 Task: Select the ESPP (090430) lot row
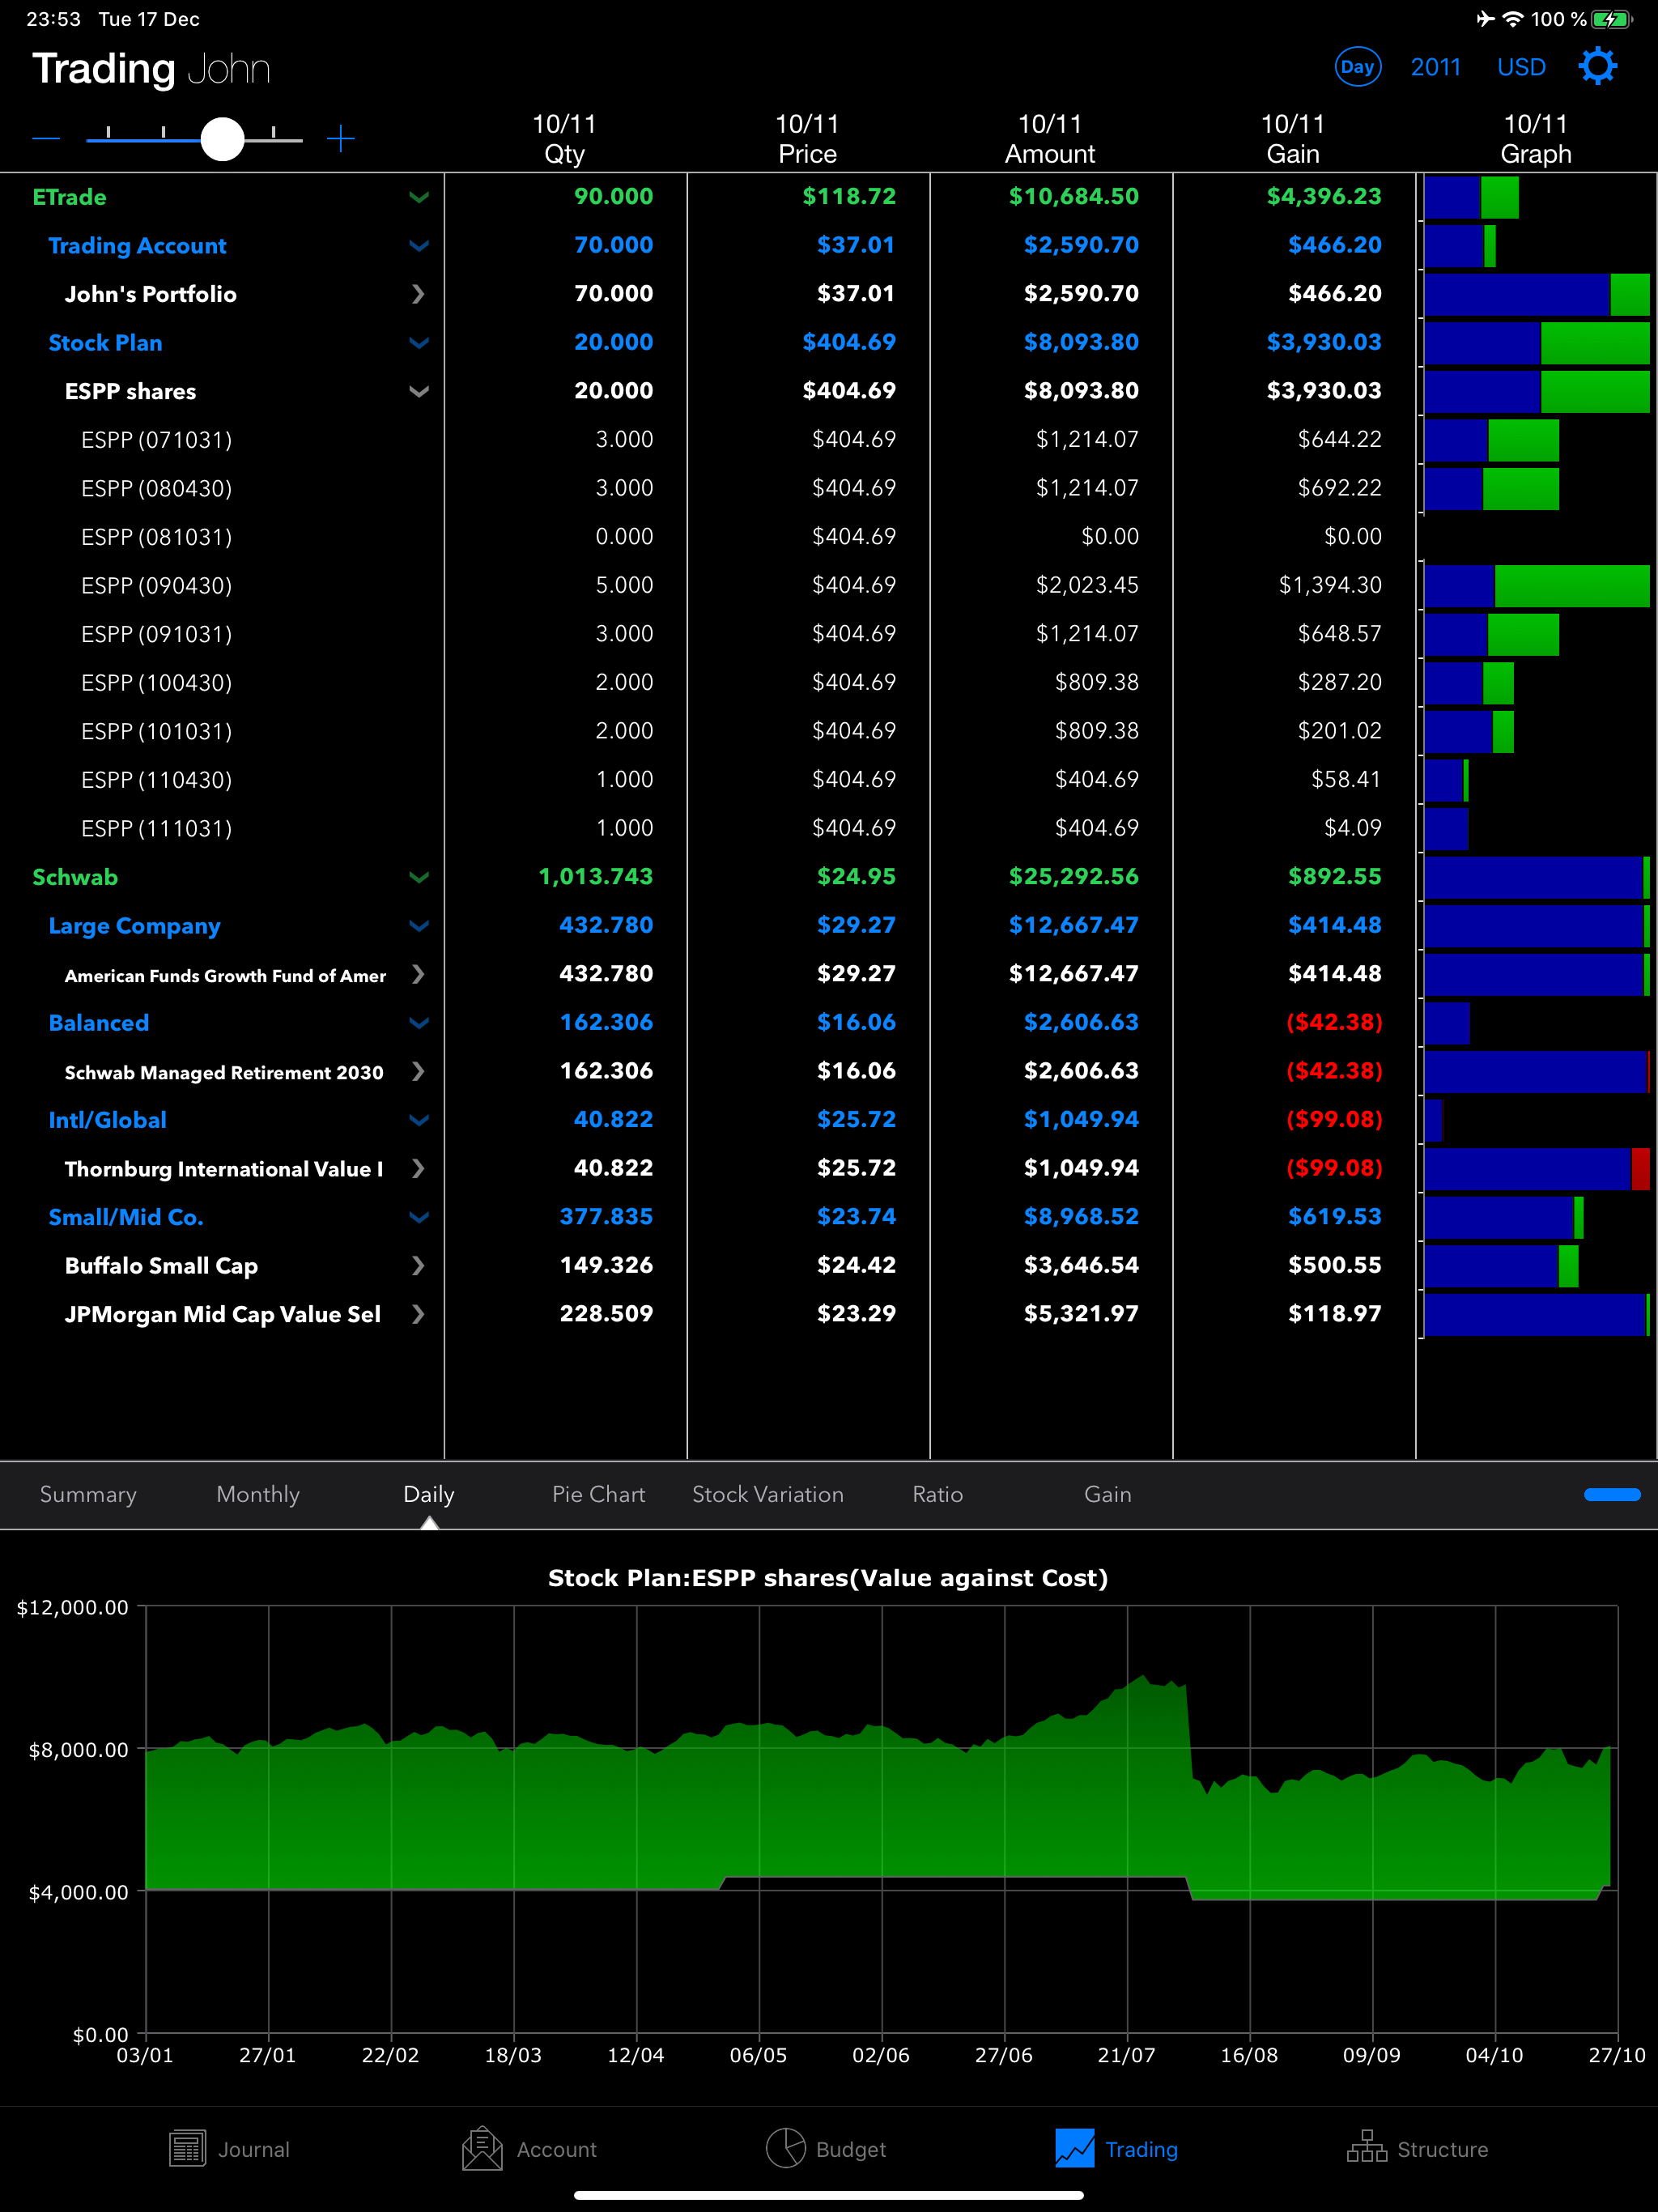pos(157,586)
